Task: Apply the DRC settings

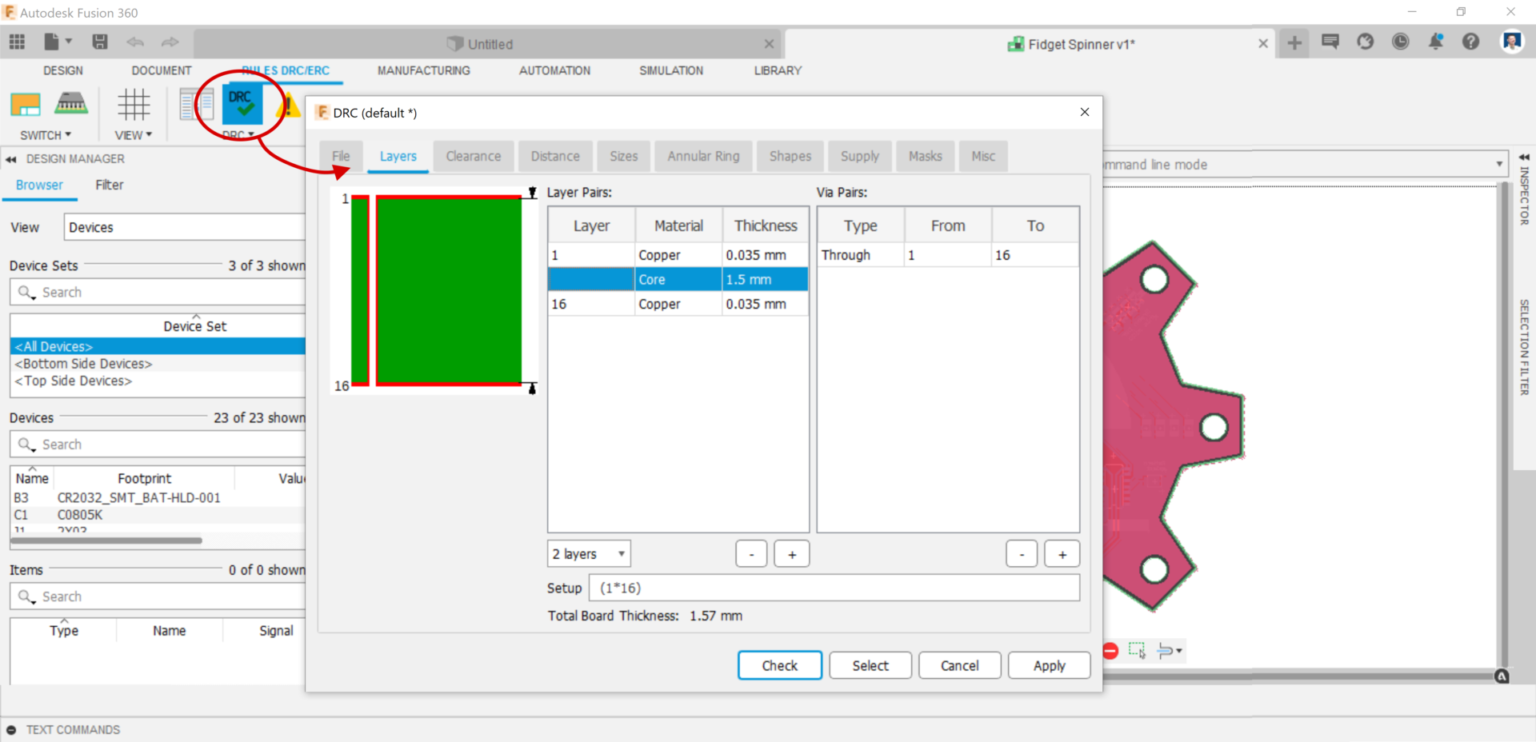Action: click(x=1049, y=665)
